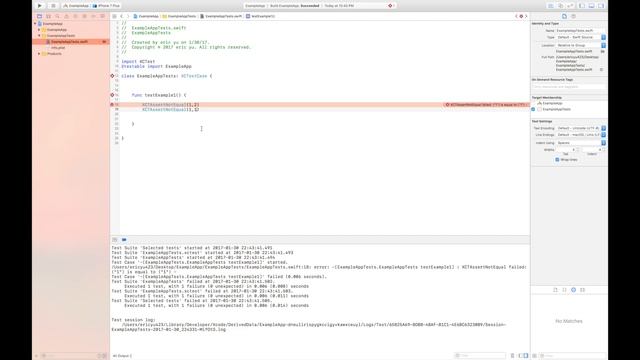Show the Assistant editor
Image resolution: width=640 pixels, height=360 pixels.
pyautogui.click(x=560, y=6)
